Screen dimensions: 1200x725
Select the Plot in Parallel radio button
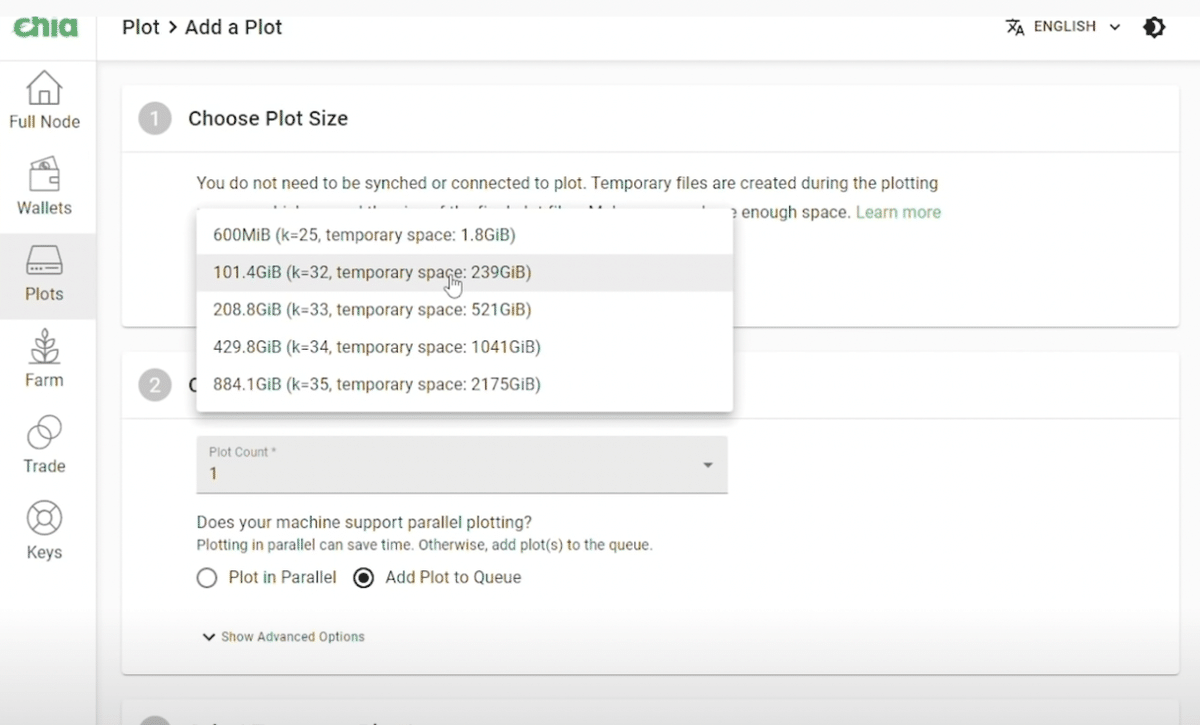pos(207,578)
